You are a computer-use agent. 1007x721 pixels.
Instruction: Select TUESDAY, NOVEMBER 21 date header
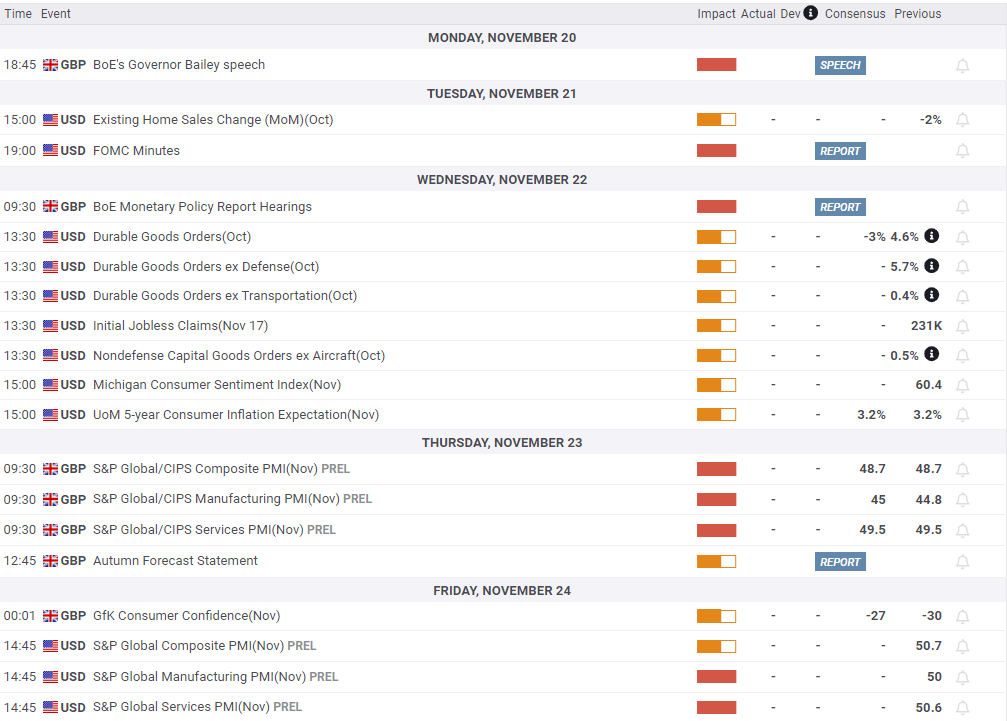click(x=502, y=94)
